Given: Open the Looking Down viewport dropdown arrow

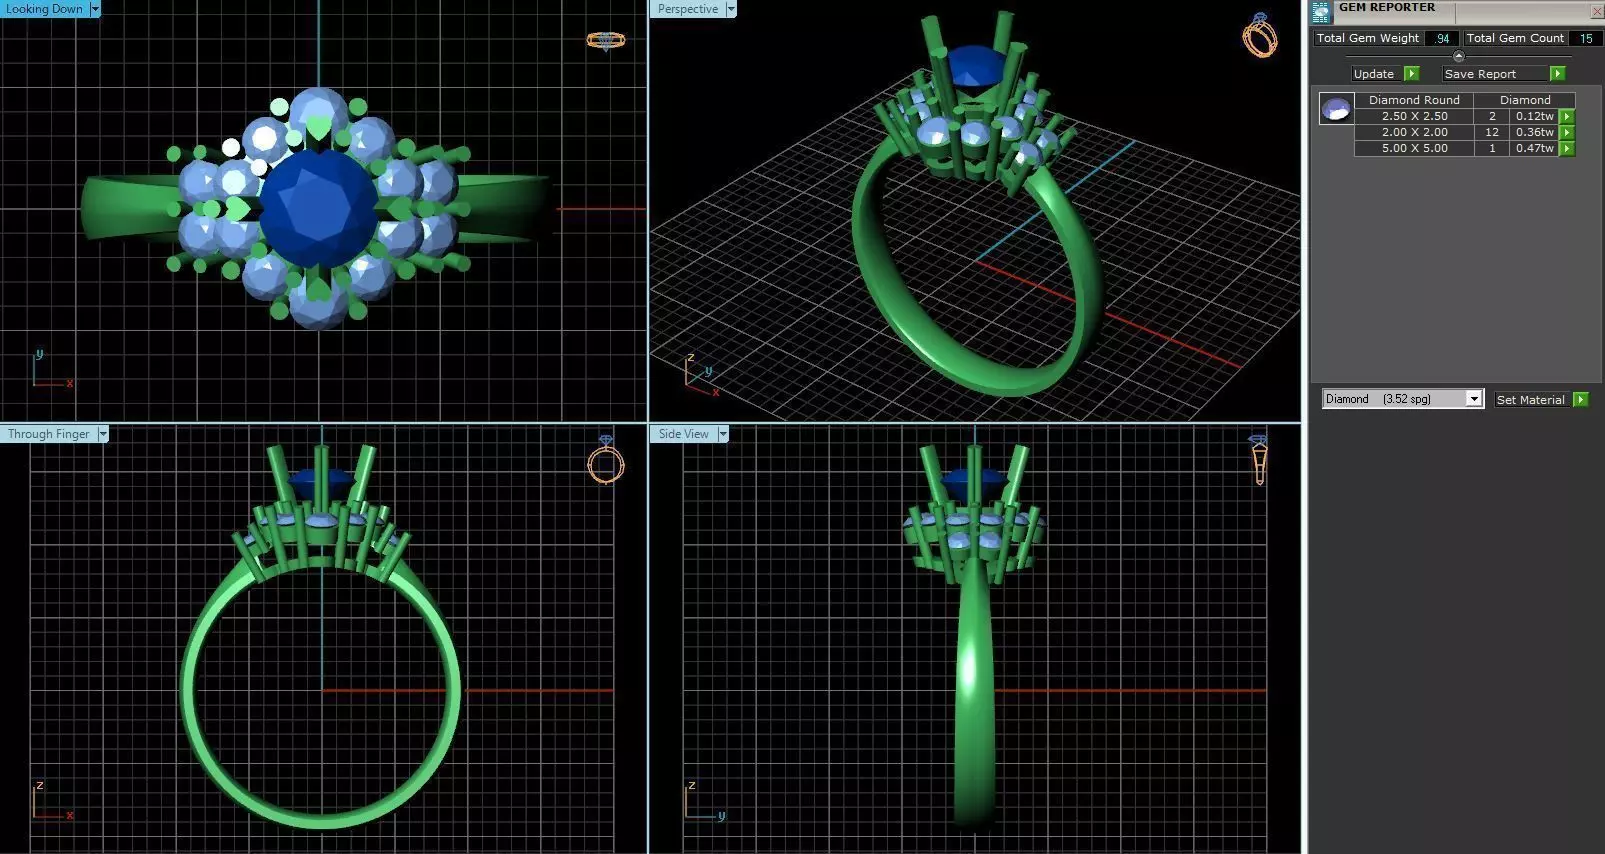Looking at the screenshot, I should click(x=95, y=9).
